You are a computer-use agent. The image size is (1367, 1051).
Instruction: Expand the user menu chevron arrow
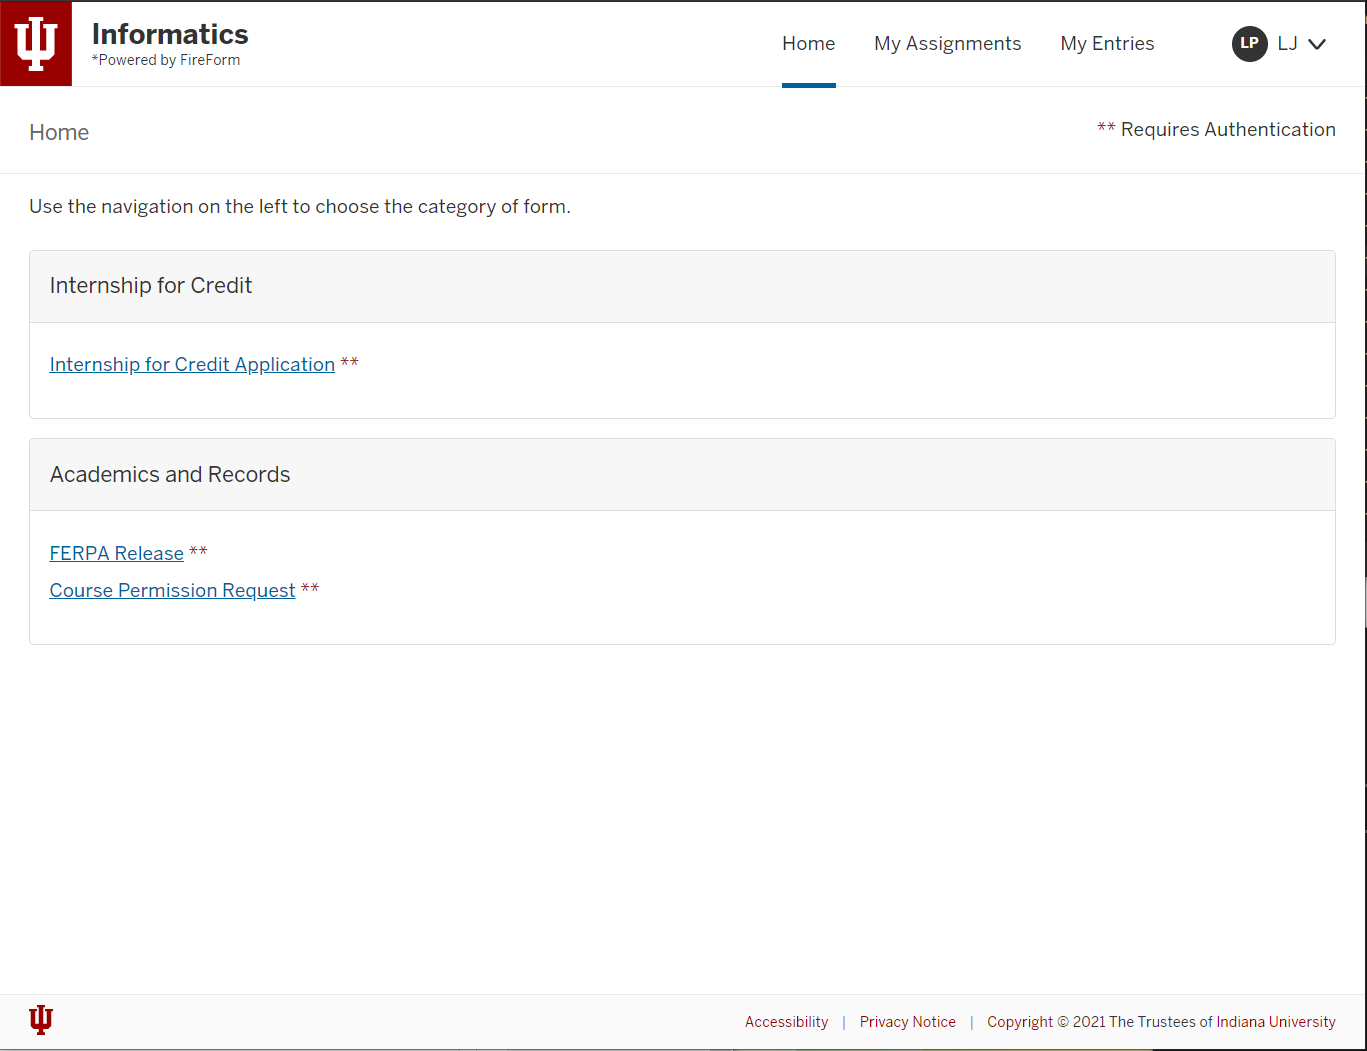click(1317, 44)
